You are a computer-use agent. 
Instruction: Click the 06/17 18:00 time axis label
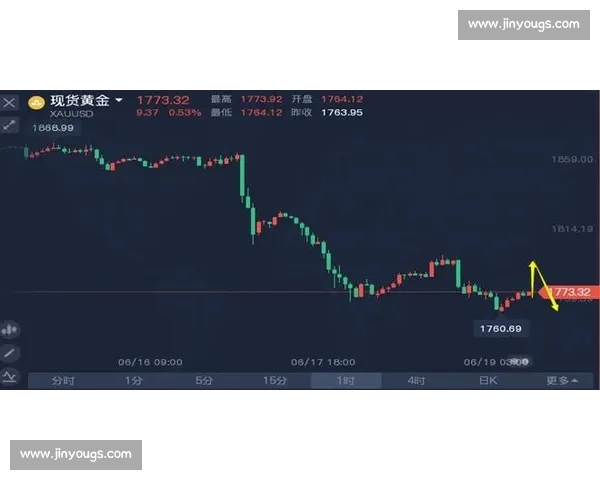(323, 362)
